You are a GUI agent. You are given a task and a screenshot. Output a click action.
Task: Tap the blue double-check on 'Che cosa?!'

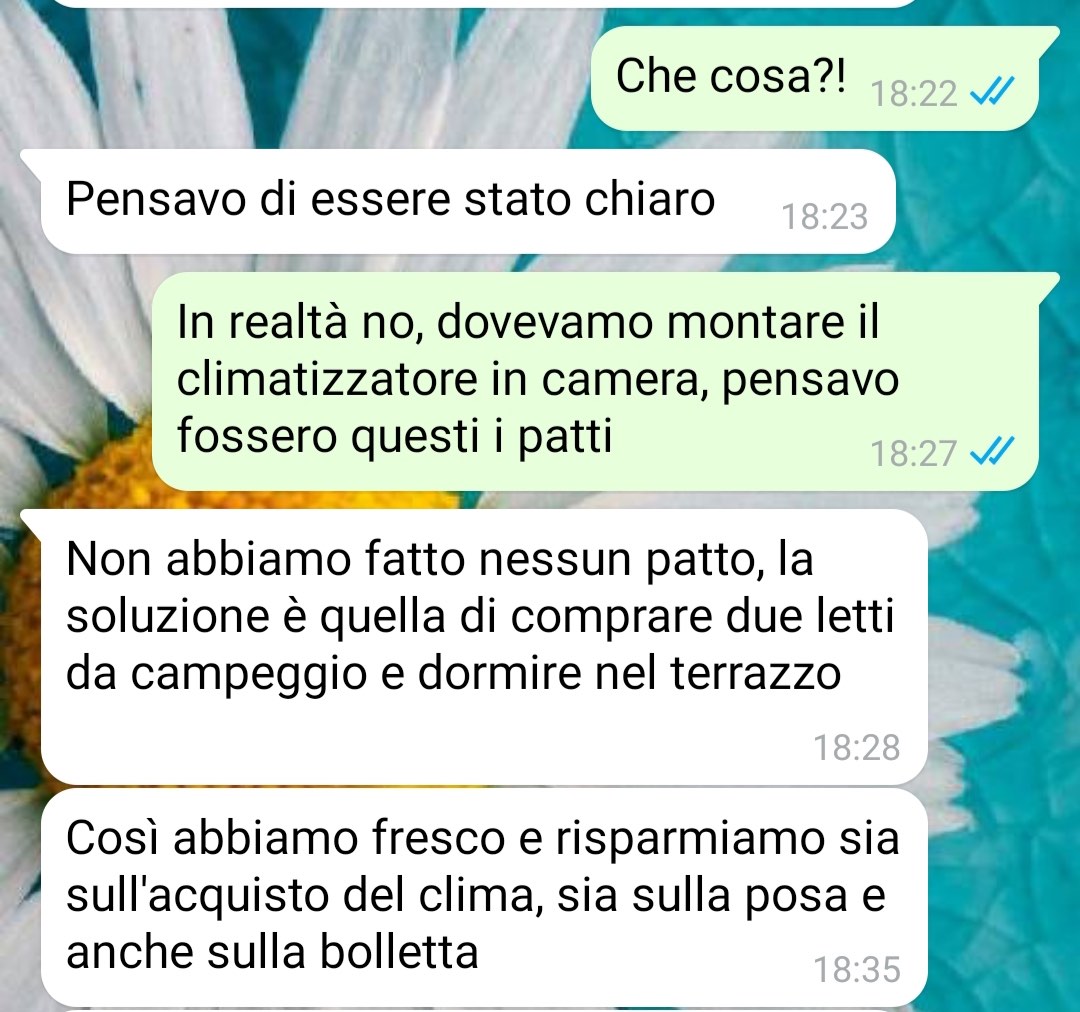[x=991, y=91]
